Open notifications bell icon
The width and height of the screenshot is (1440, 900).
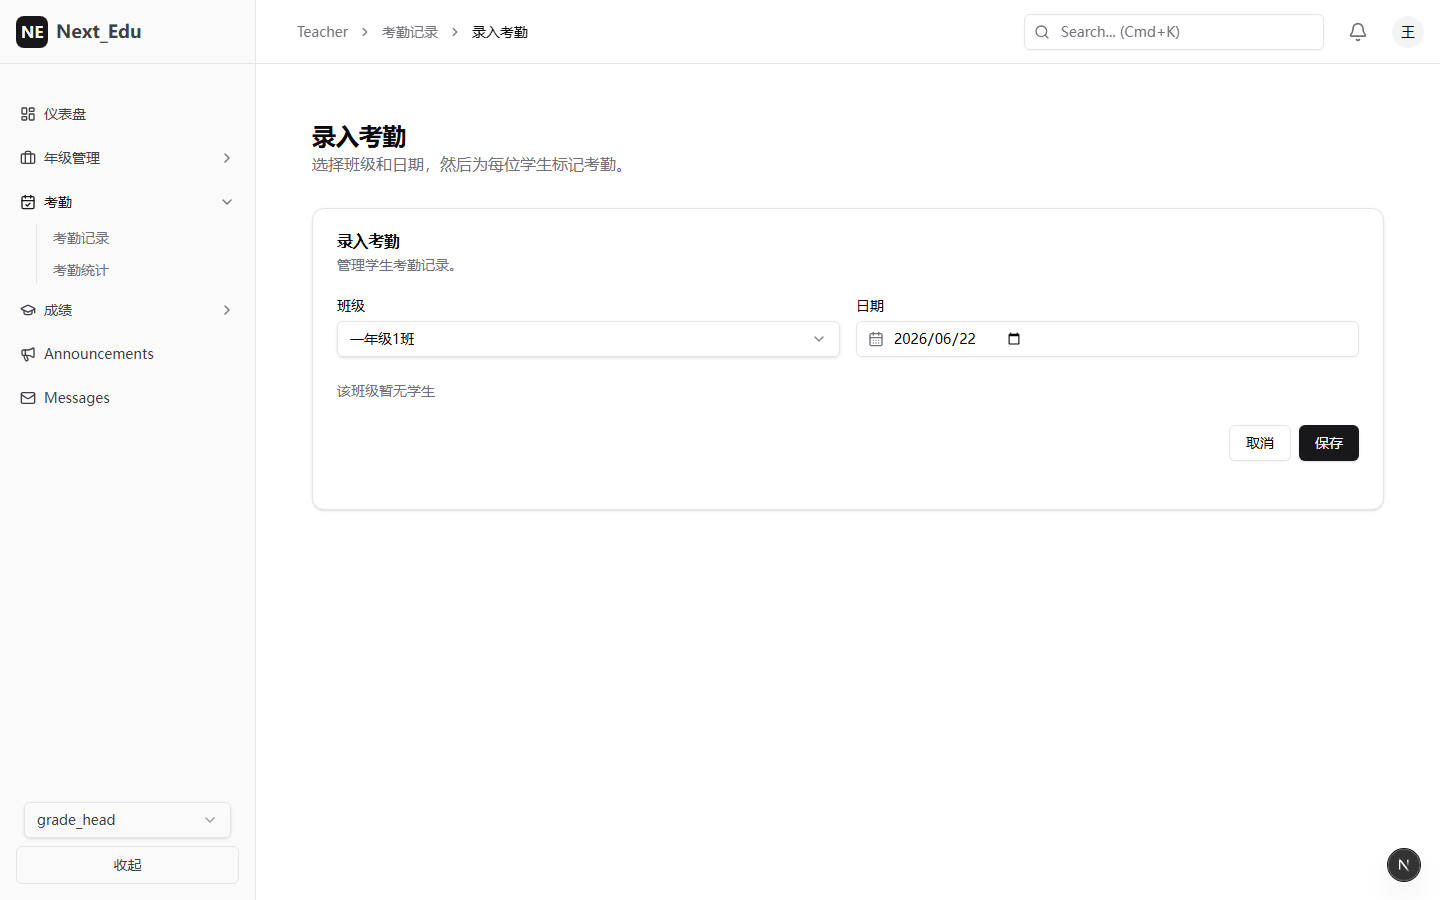pos(1358,32)
